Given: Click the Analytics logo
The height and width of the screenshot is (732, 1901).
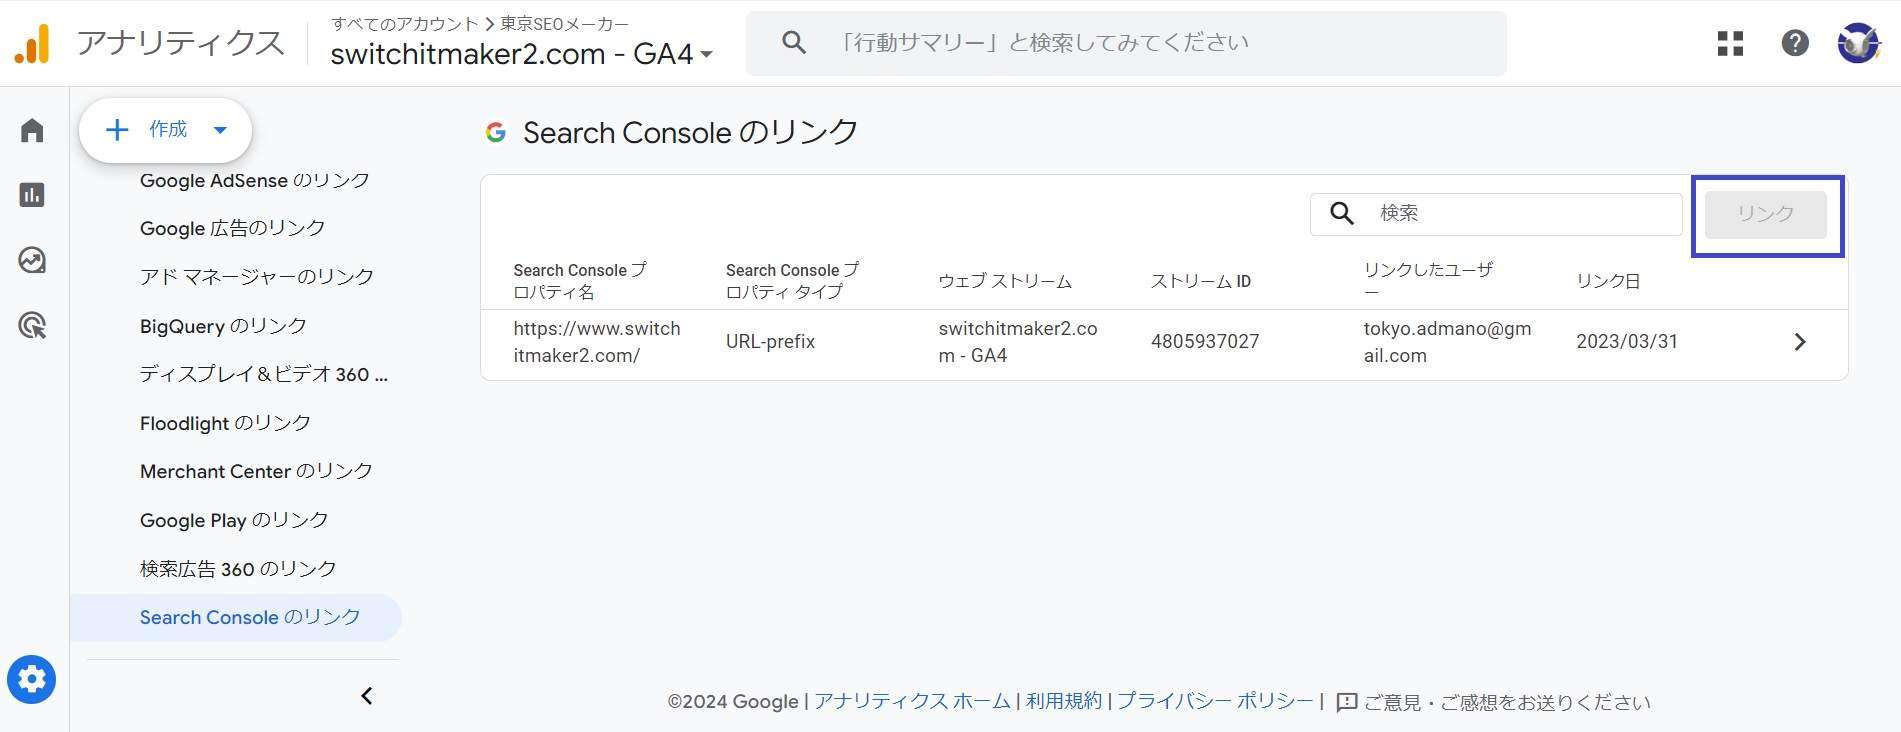Looking at the screenshot, I should [32, 43].
